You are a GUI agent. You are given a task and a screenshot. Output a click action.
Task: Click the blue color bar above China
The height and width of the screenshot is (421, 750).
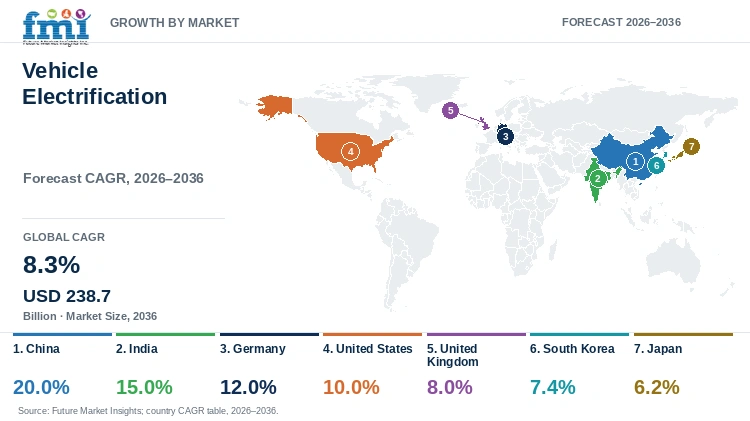click(x=62, y=334)
